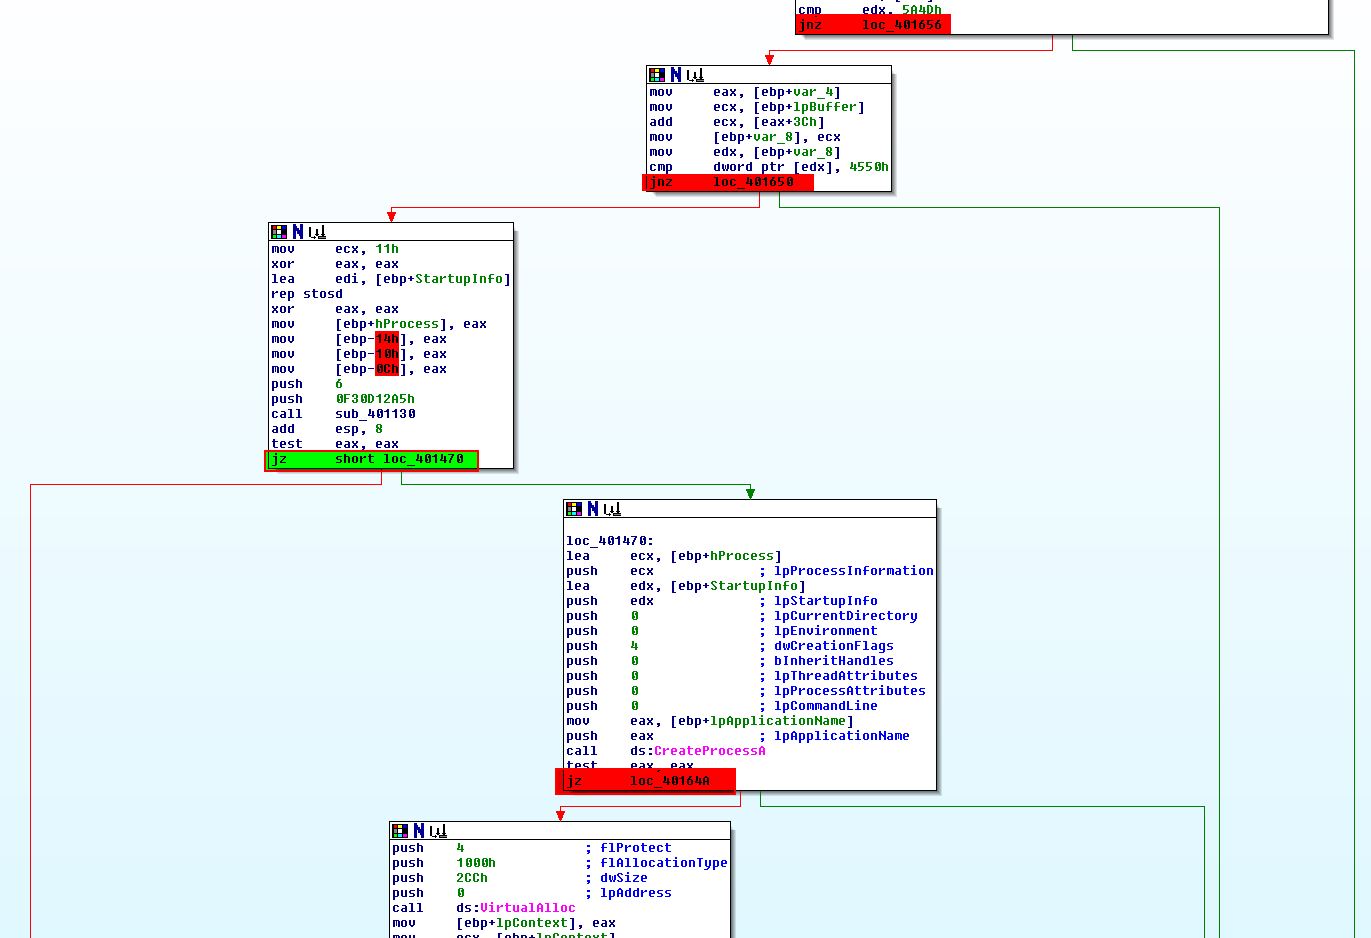
Task: Select the line mov edx, [ebp+var_8]
Action: tap(745, 152)
